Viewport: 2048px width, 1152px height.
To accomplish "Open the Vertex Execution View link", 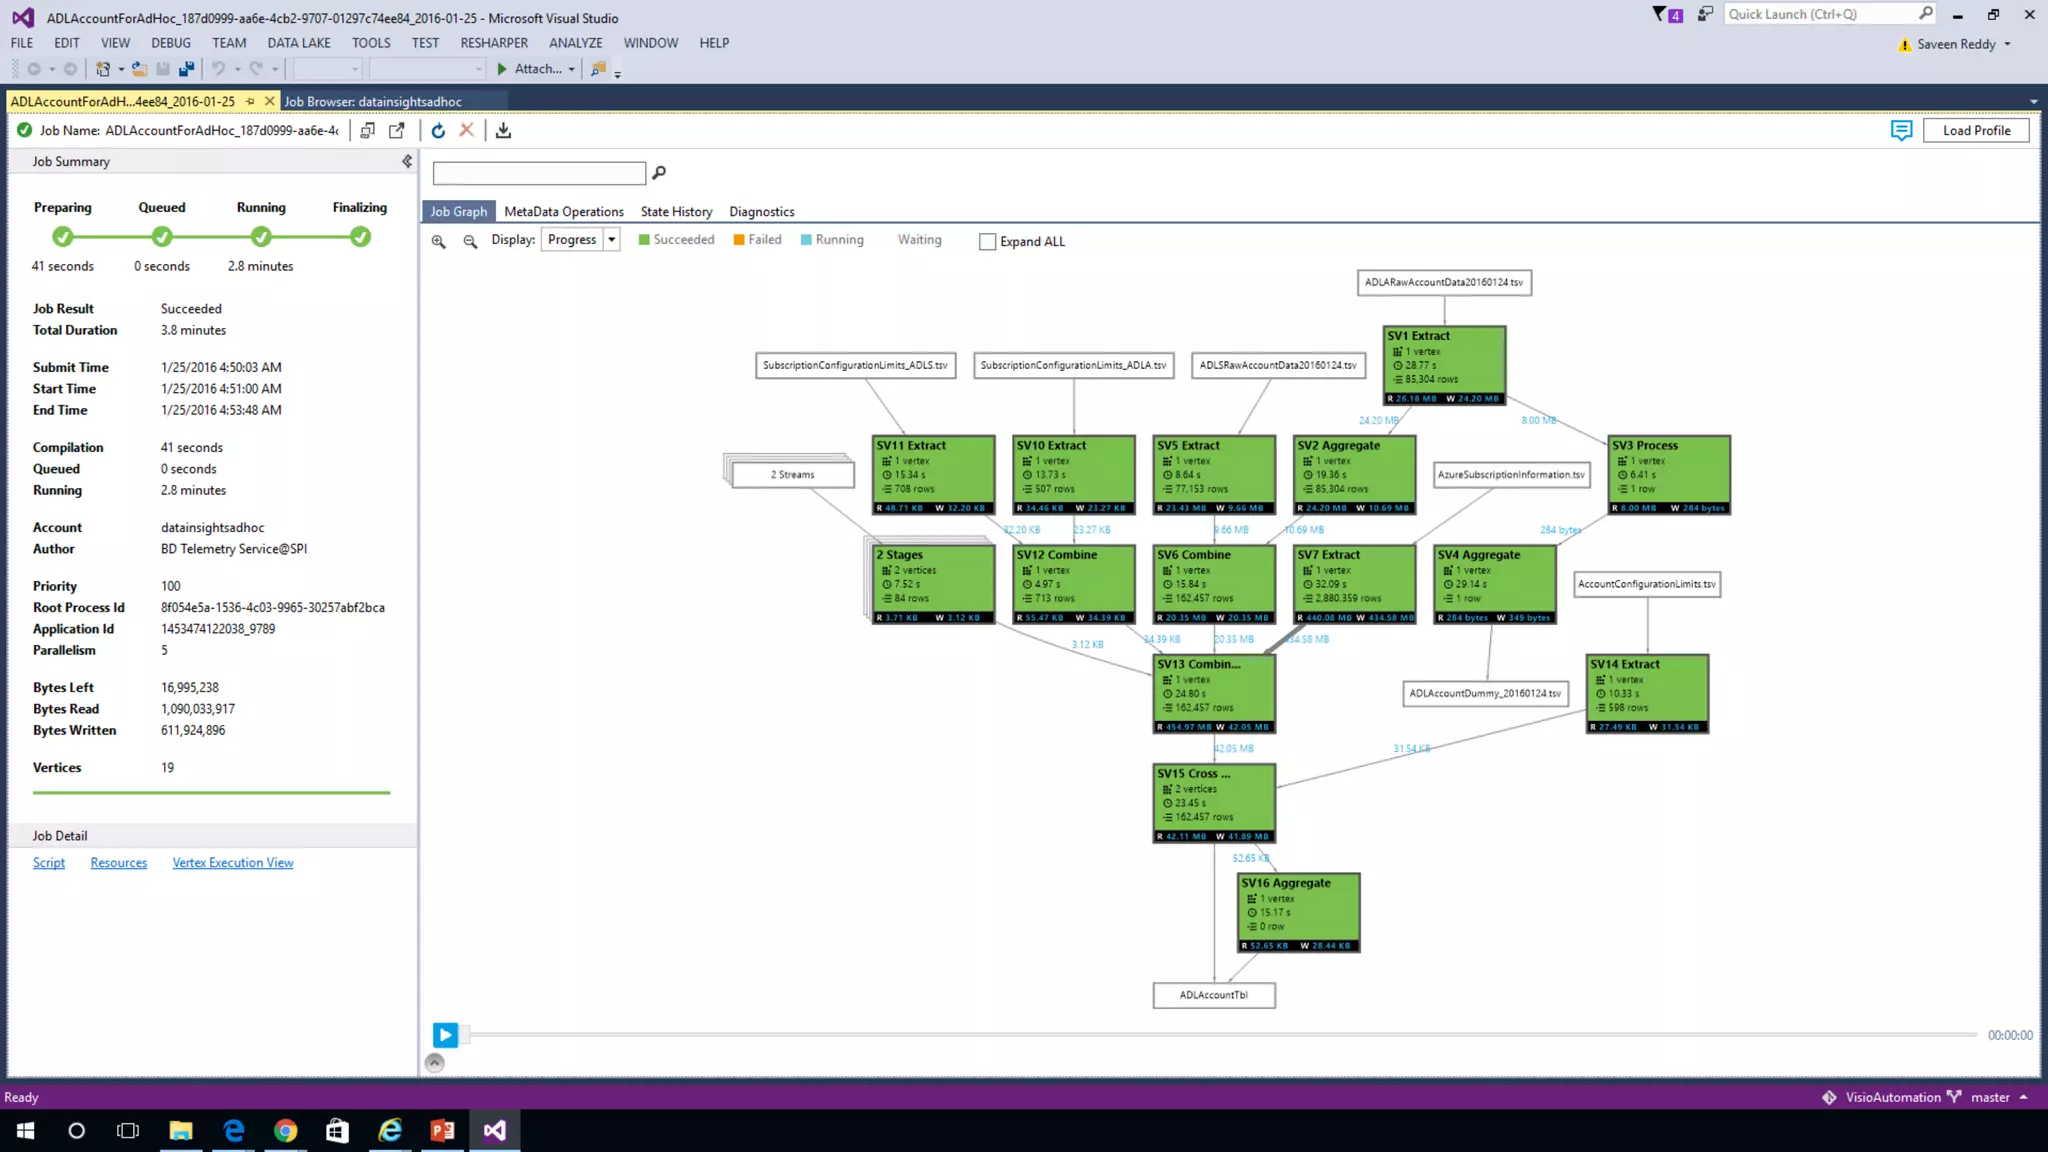I will point(232,863).
